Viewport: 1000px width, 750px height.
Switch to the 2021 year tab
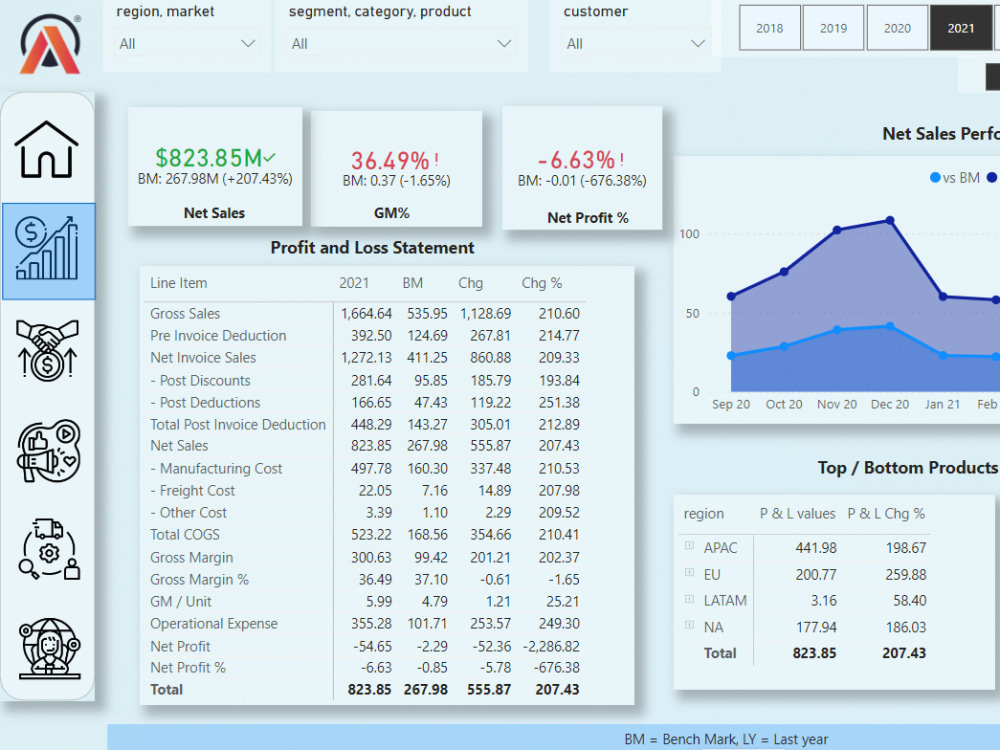tap(961, 28)
